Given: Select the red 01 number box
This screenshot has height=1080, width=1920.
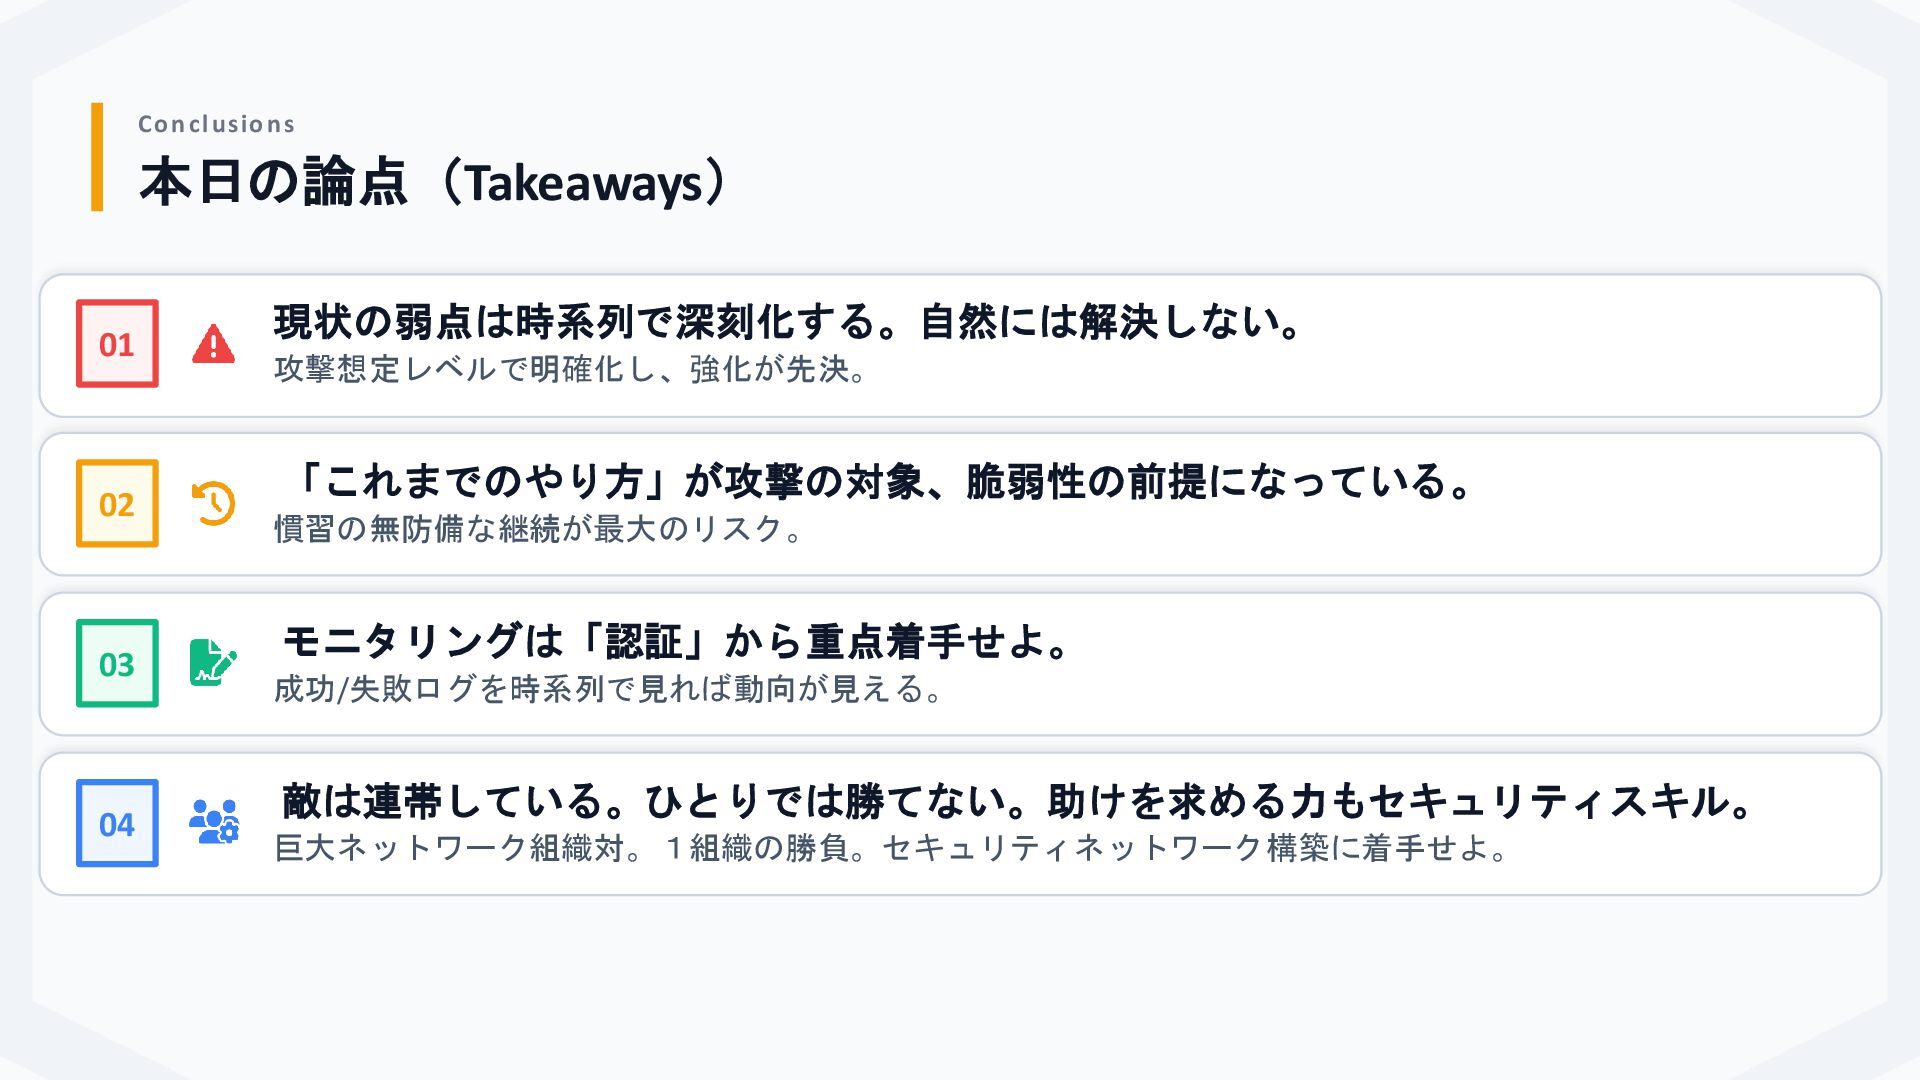Looking at the screenshot, I should (x=117, y=344).
